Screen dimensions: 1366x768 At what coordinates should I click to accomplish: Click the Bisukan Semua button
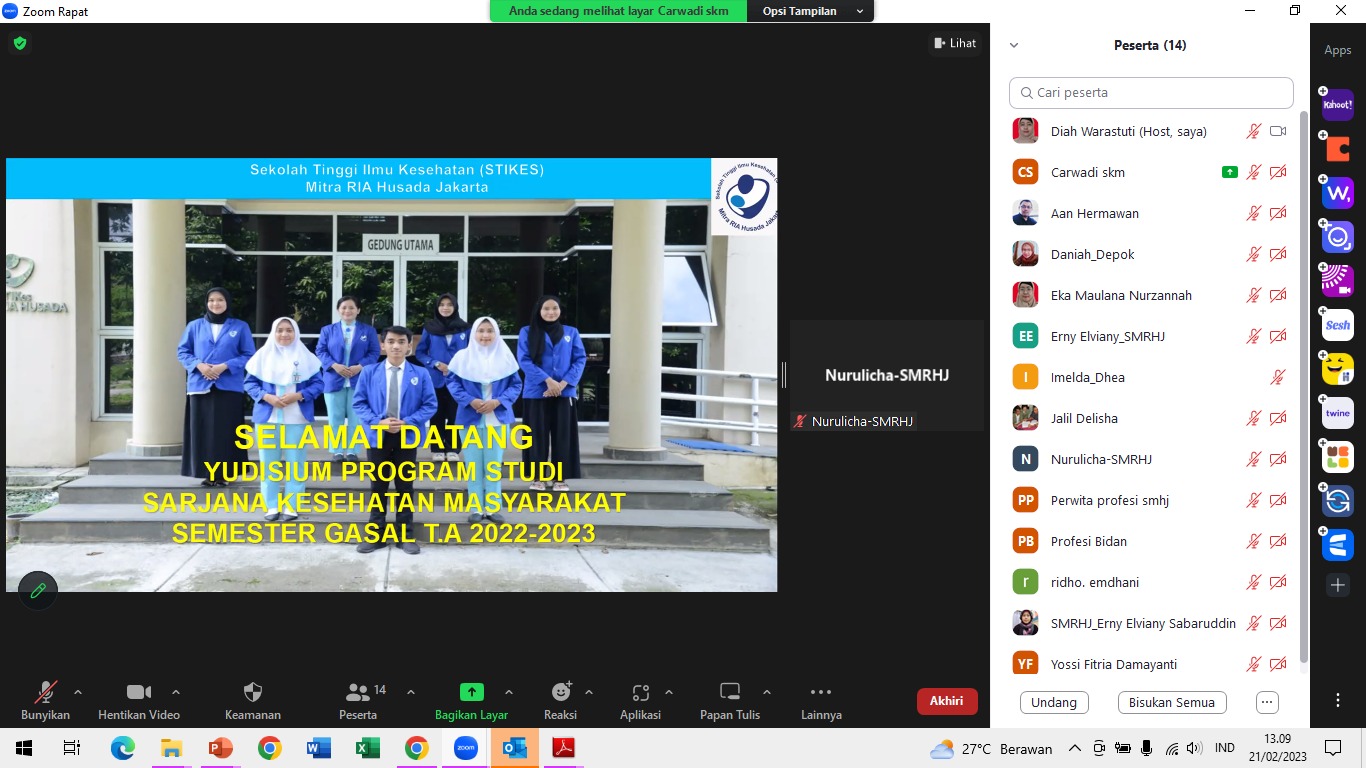[x=1172, y=702]
